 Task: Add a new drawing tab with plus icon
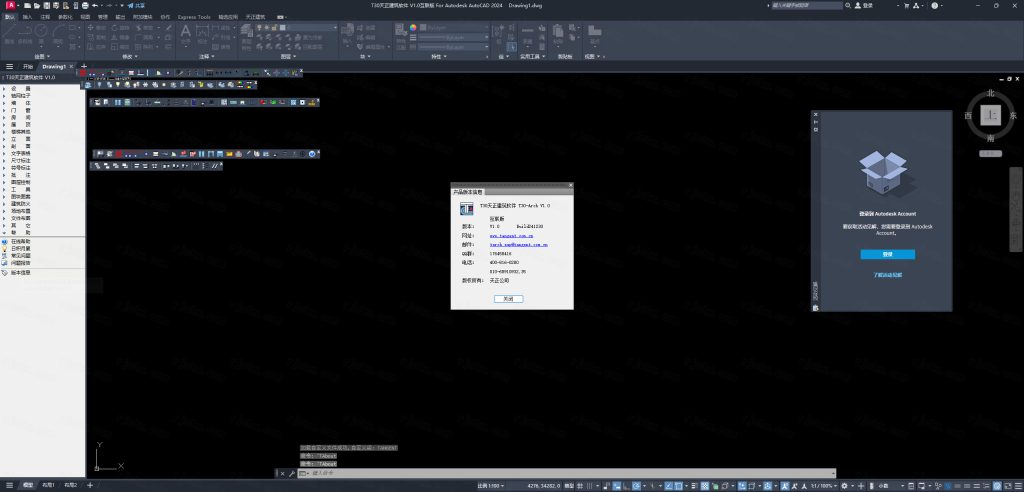85,66
